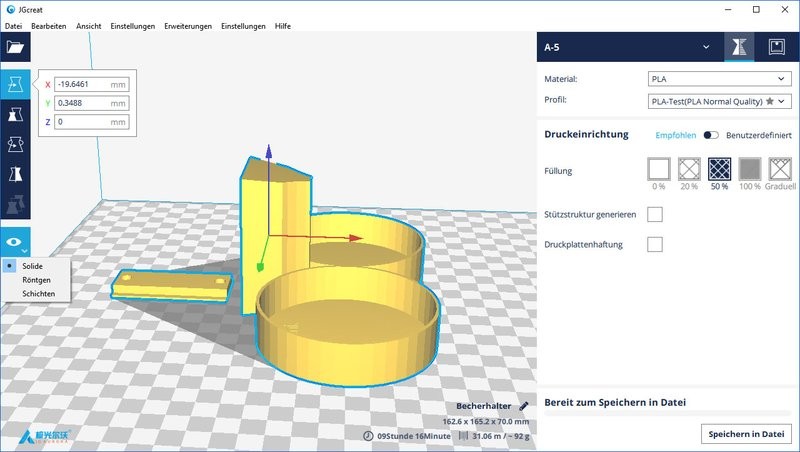Switch to the print settings stage icon

click(739, 47)
